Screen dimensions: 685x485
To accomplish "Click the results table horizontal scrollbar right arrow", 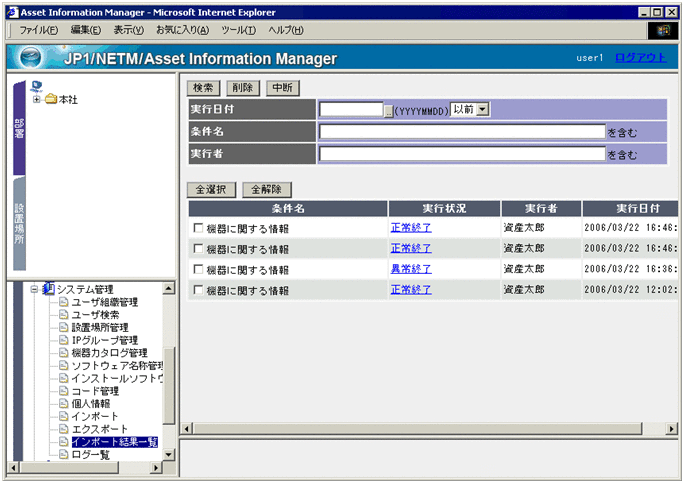I will 670,429.
